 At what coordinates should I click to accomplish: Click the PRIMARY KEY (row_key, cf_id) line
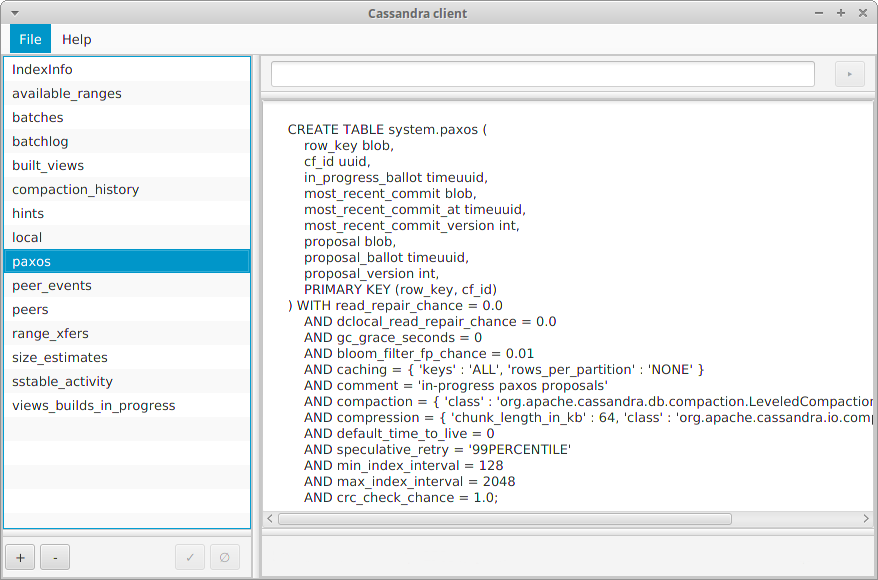click(x=400, y=289)
